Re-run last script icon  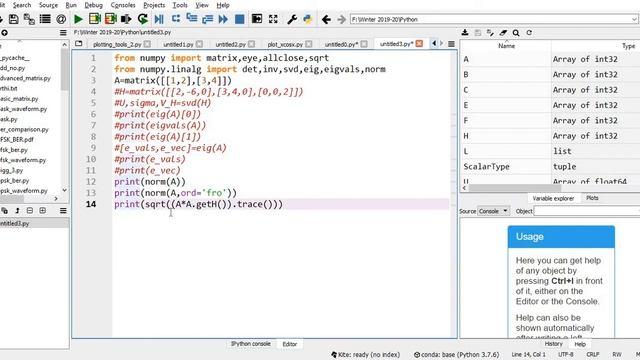point(142,19)
